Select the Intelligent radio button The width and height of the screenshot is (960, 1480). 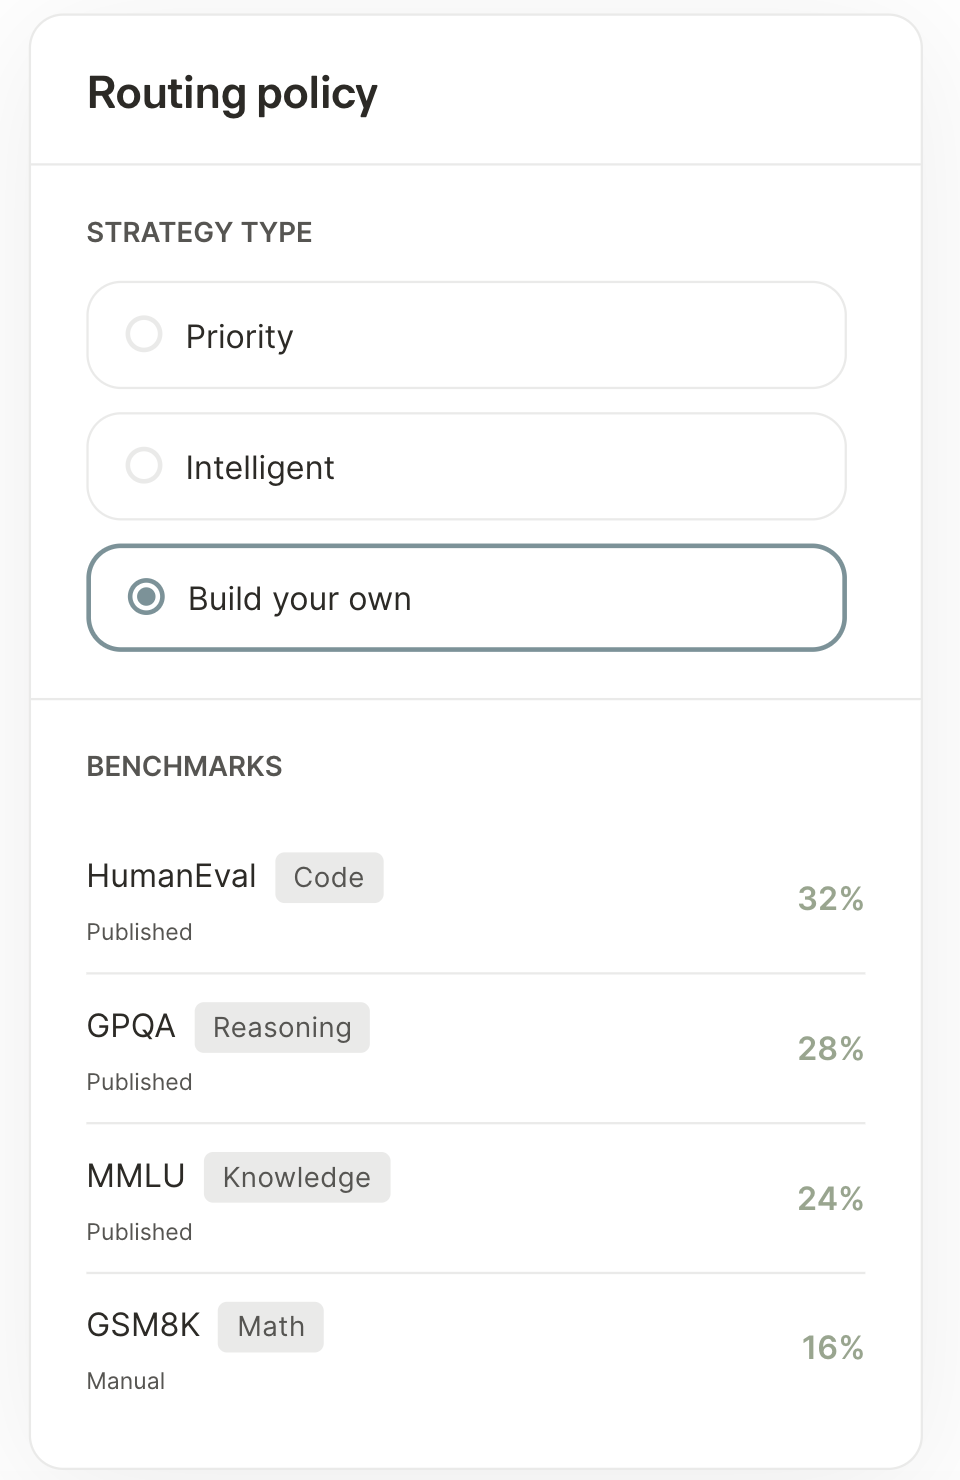(144, 465)
